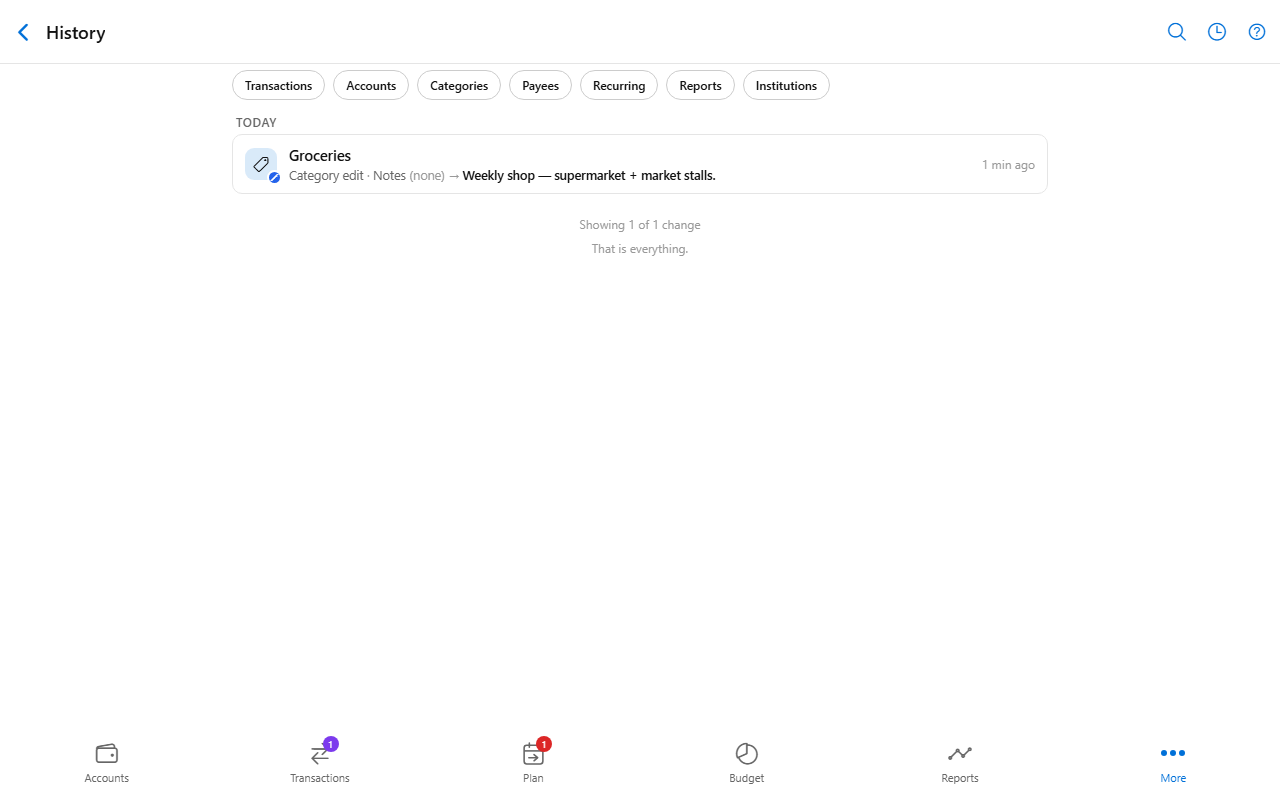This screenshot has width=1280, height=800.
Task: Open the Plan calendar in bottom navigation
Action: tap(533, 763)
